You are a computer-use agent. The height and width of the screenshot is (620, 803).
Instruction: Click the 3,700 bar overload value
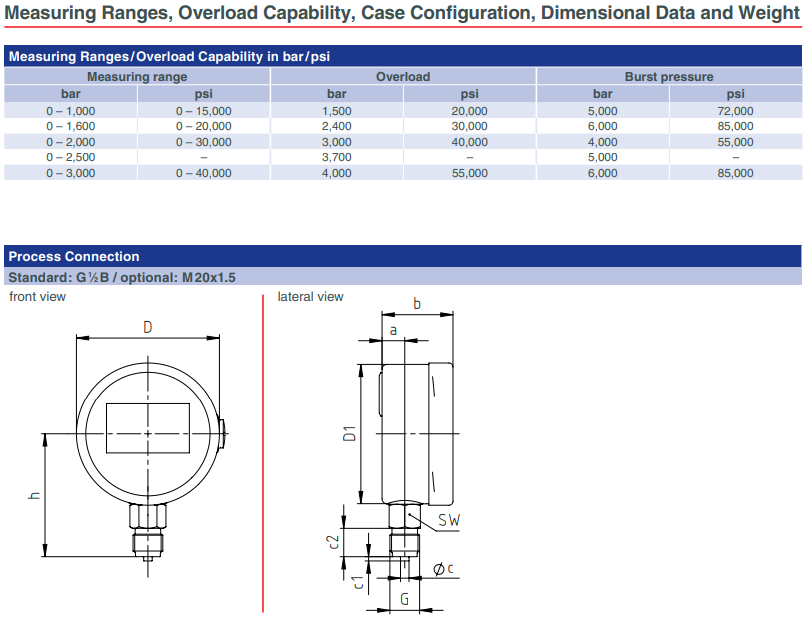[x=337, y=157]
